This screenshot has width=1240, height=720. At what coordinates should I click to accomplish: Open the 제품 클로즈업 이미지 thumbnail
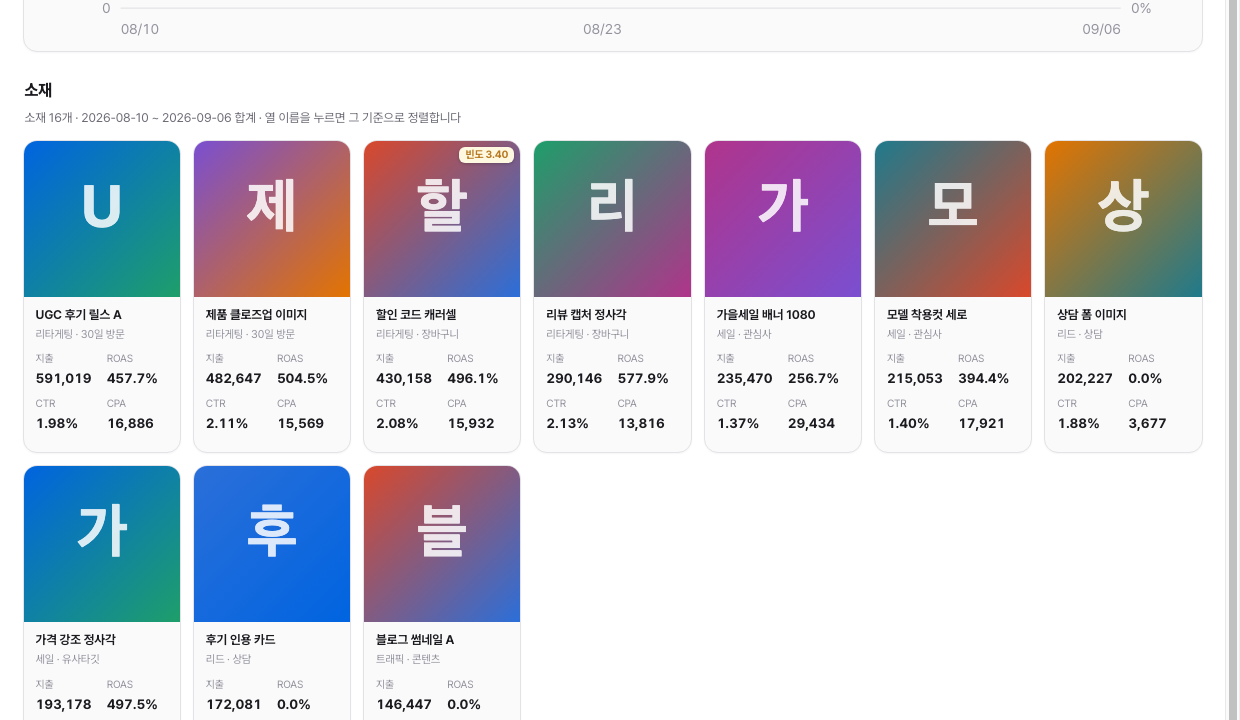pyautogui.click(x=272, y=219)
